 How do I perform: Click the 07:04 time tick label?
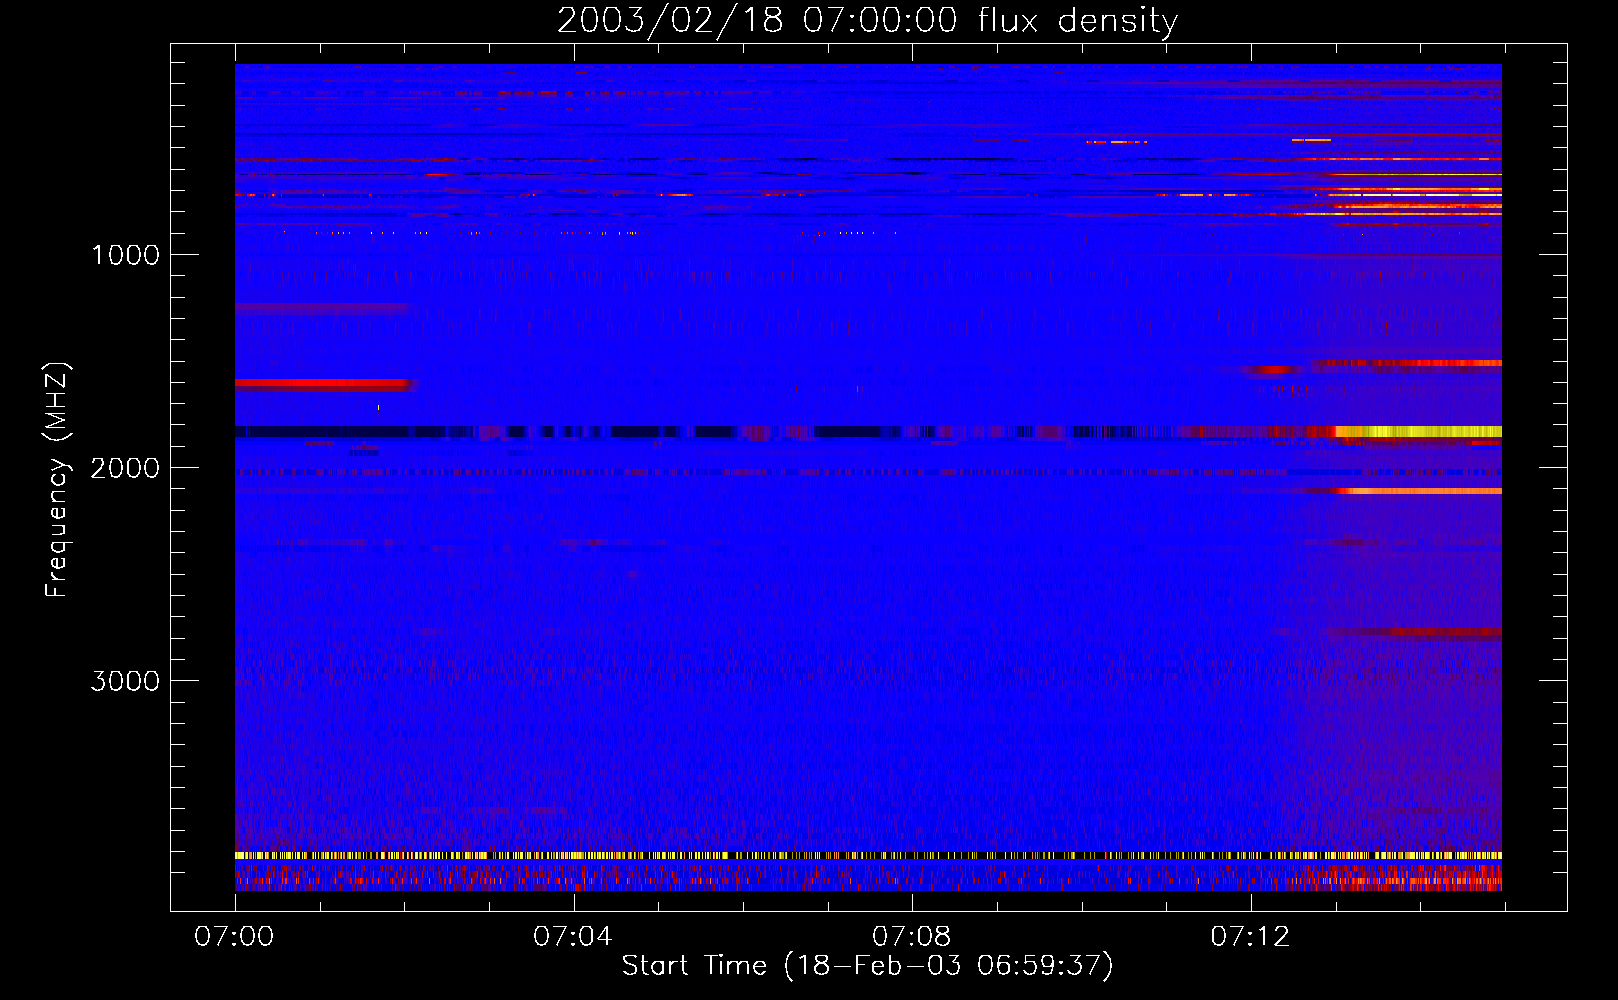pos(573,936)
